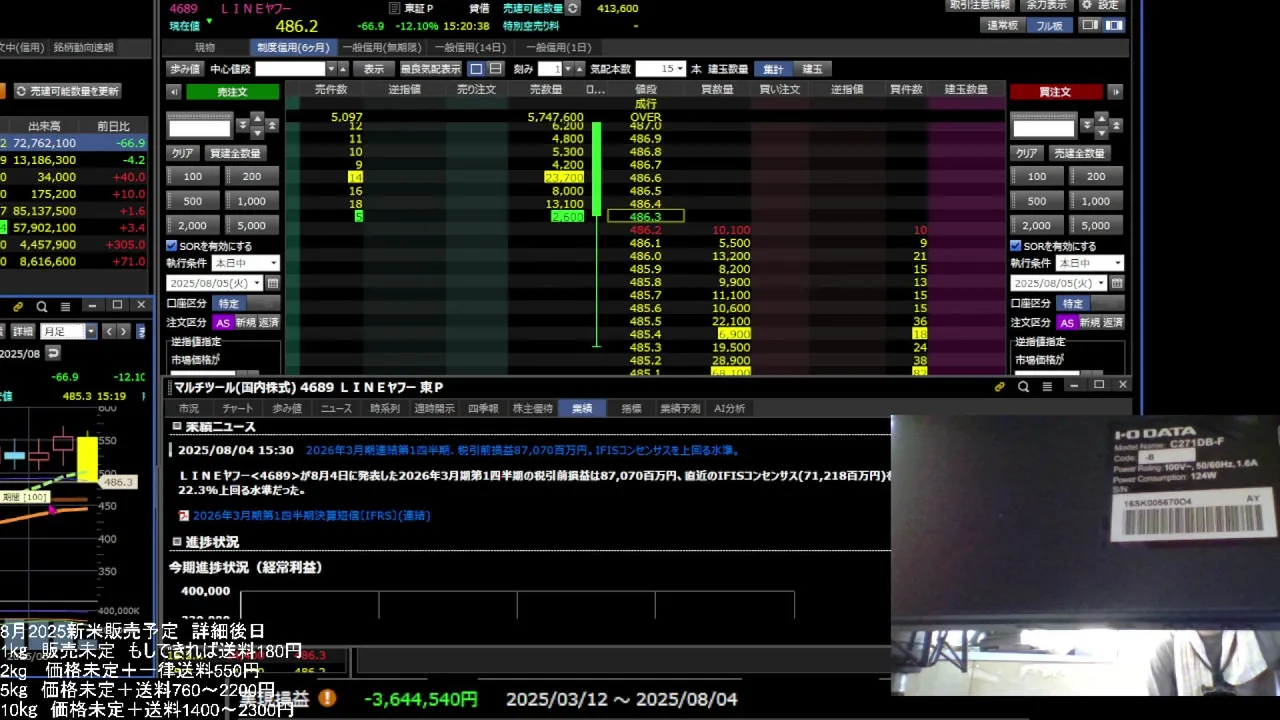Select single-column board display icon next to 最良気配表示
Screen dimensions: 1280x720
point(476,69)
